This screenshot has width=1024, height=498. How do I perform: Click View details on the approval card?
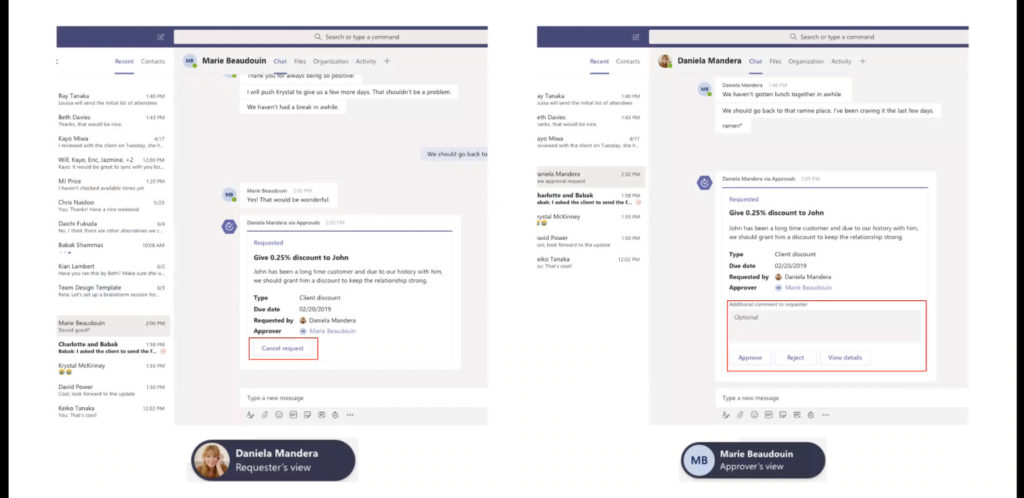pyautogui.click(x=846, y=357)
